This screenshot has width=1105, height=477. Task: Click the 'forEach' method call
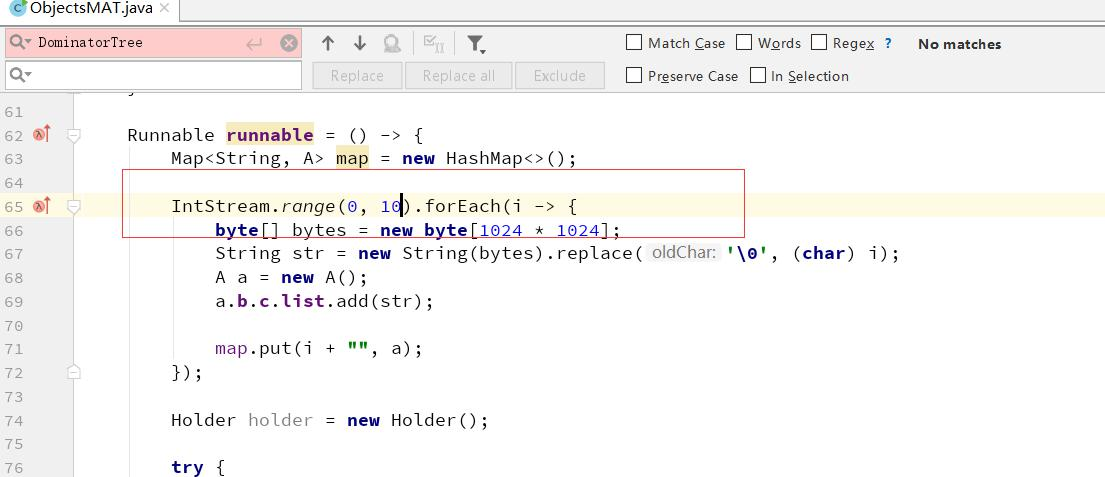coord(463,206)
